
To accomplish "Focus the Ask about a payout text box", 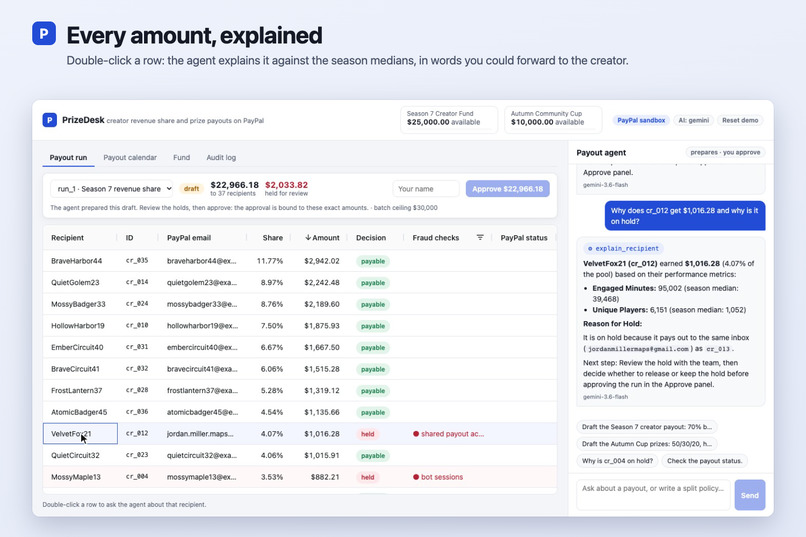I will point(653,495).
